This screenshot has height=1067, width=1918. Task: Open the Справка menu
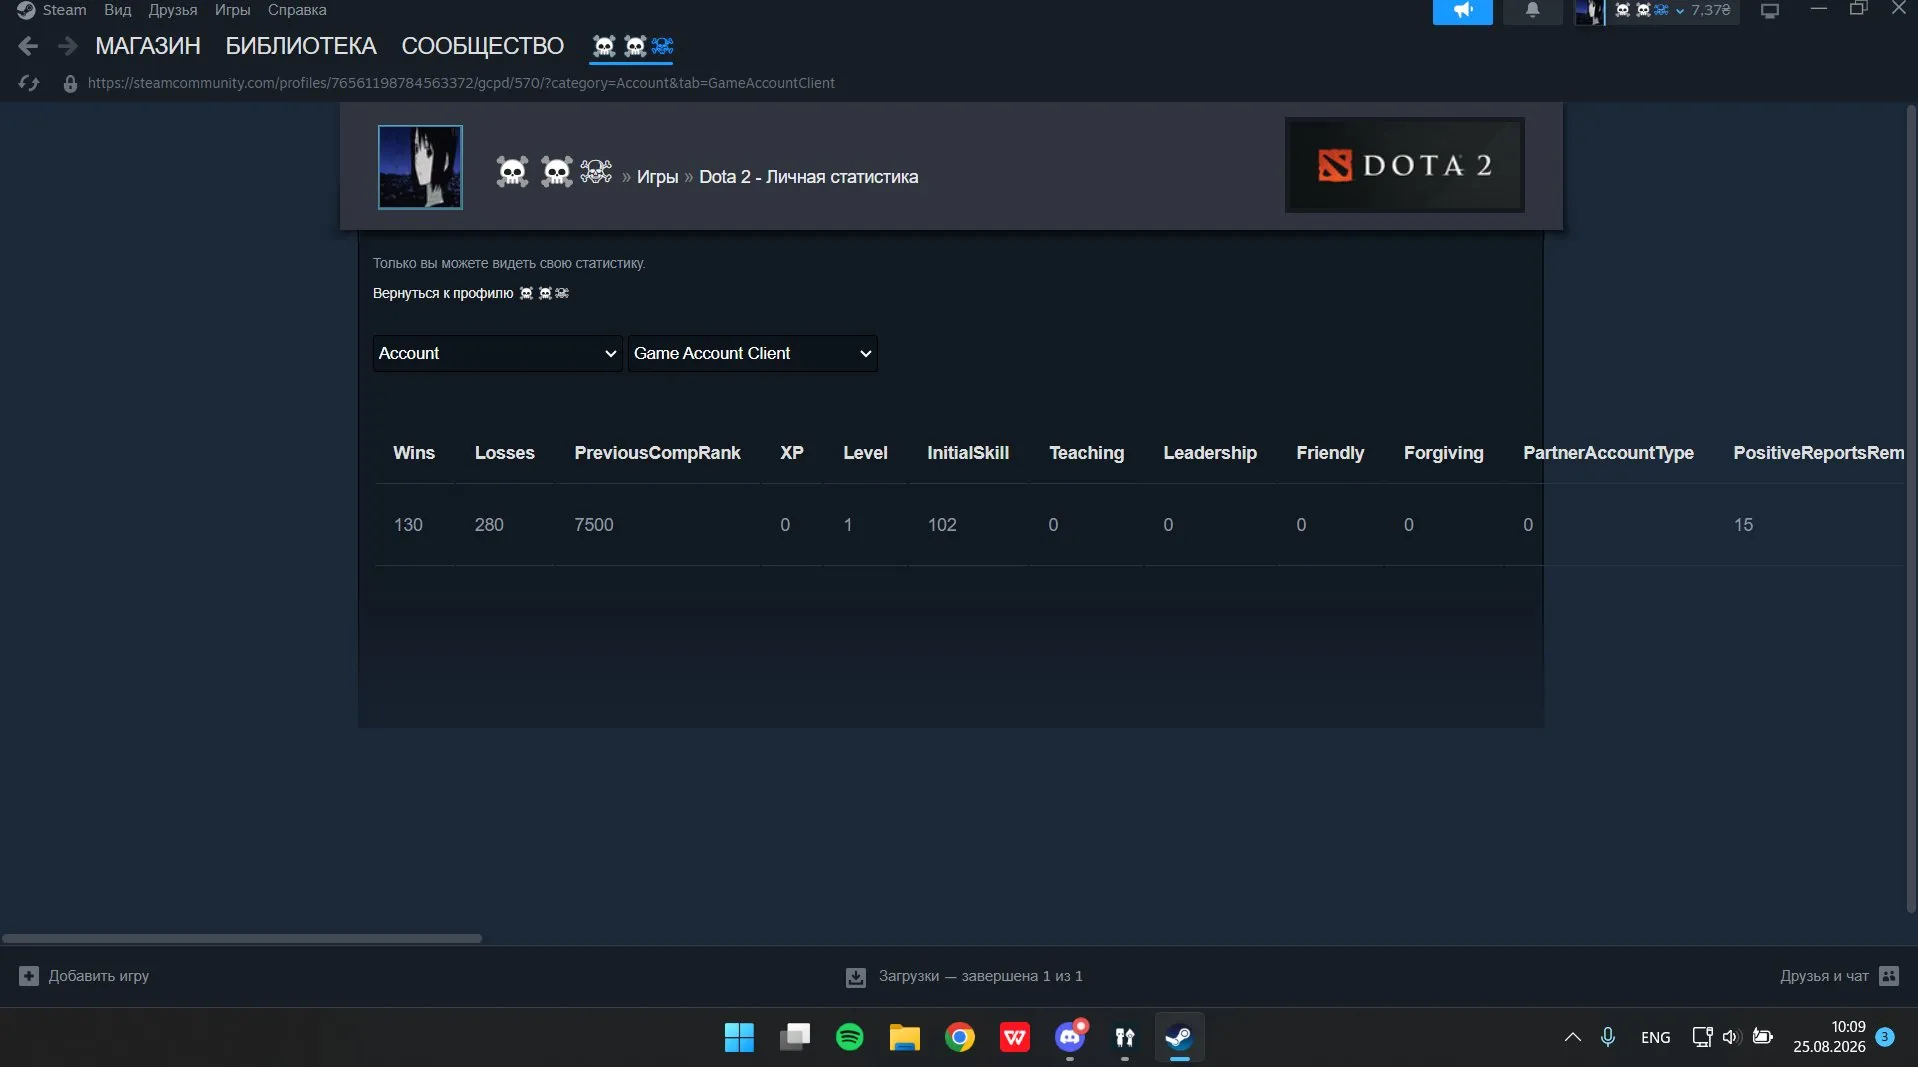[297, 10]
